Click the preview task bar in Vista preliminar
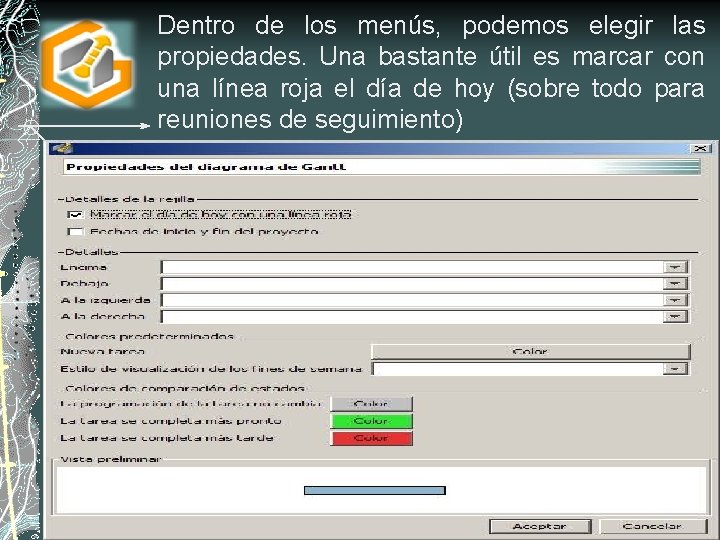The height and width of the screenshot is (540, 720). pyautogui.click(x=375, y=490)
